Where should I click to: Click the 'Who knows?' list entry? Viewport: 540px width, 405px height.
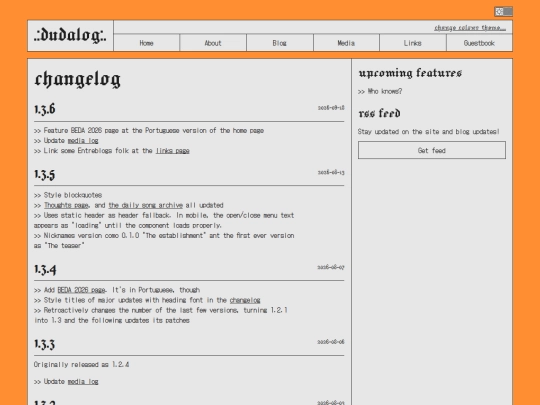pos(380,91)
